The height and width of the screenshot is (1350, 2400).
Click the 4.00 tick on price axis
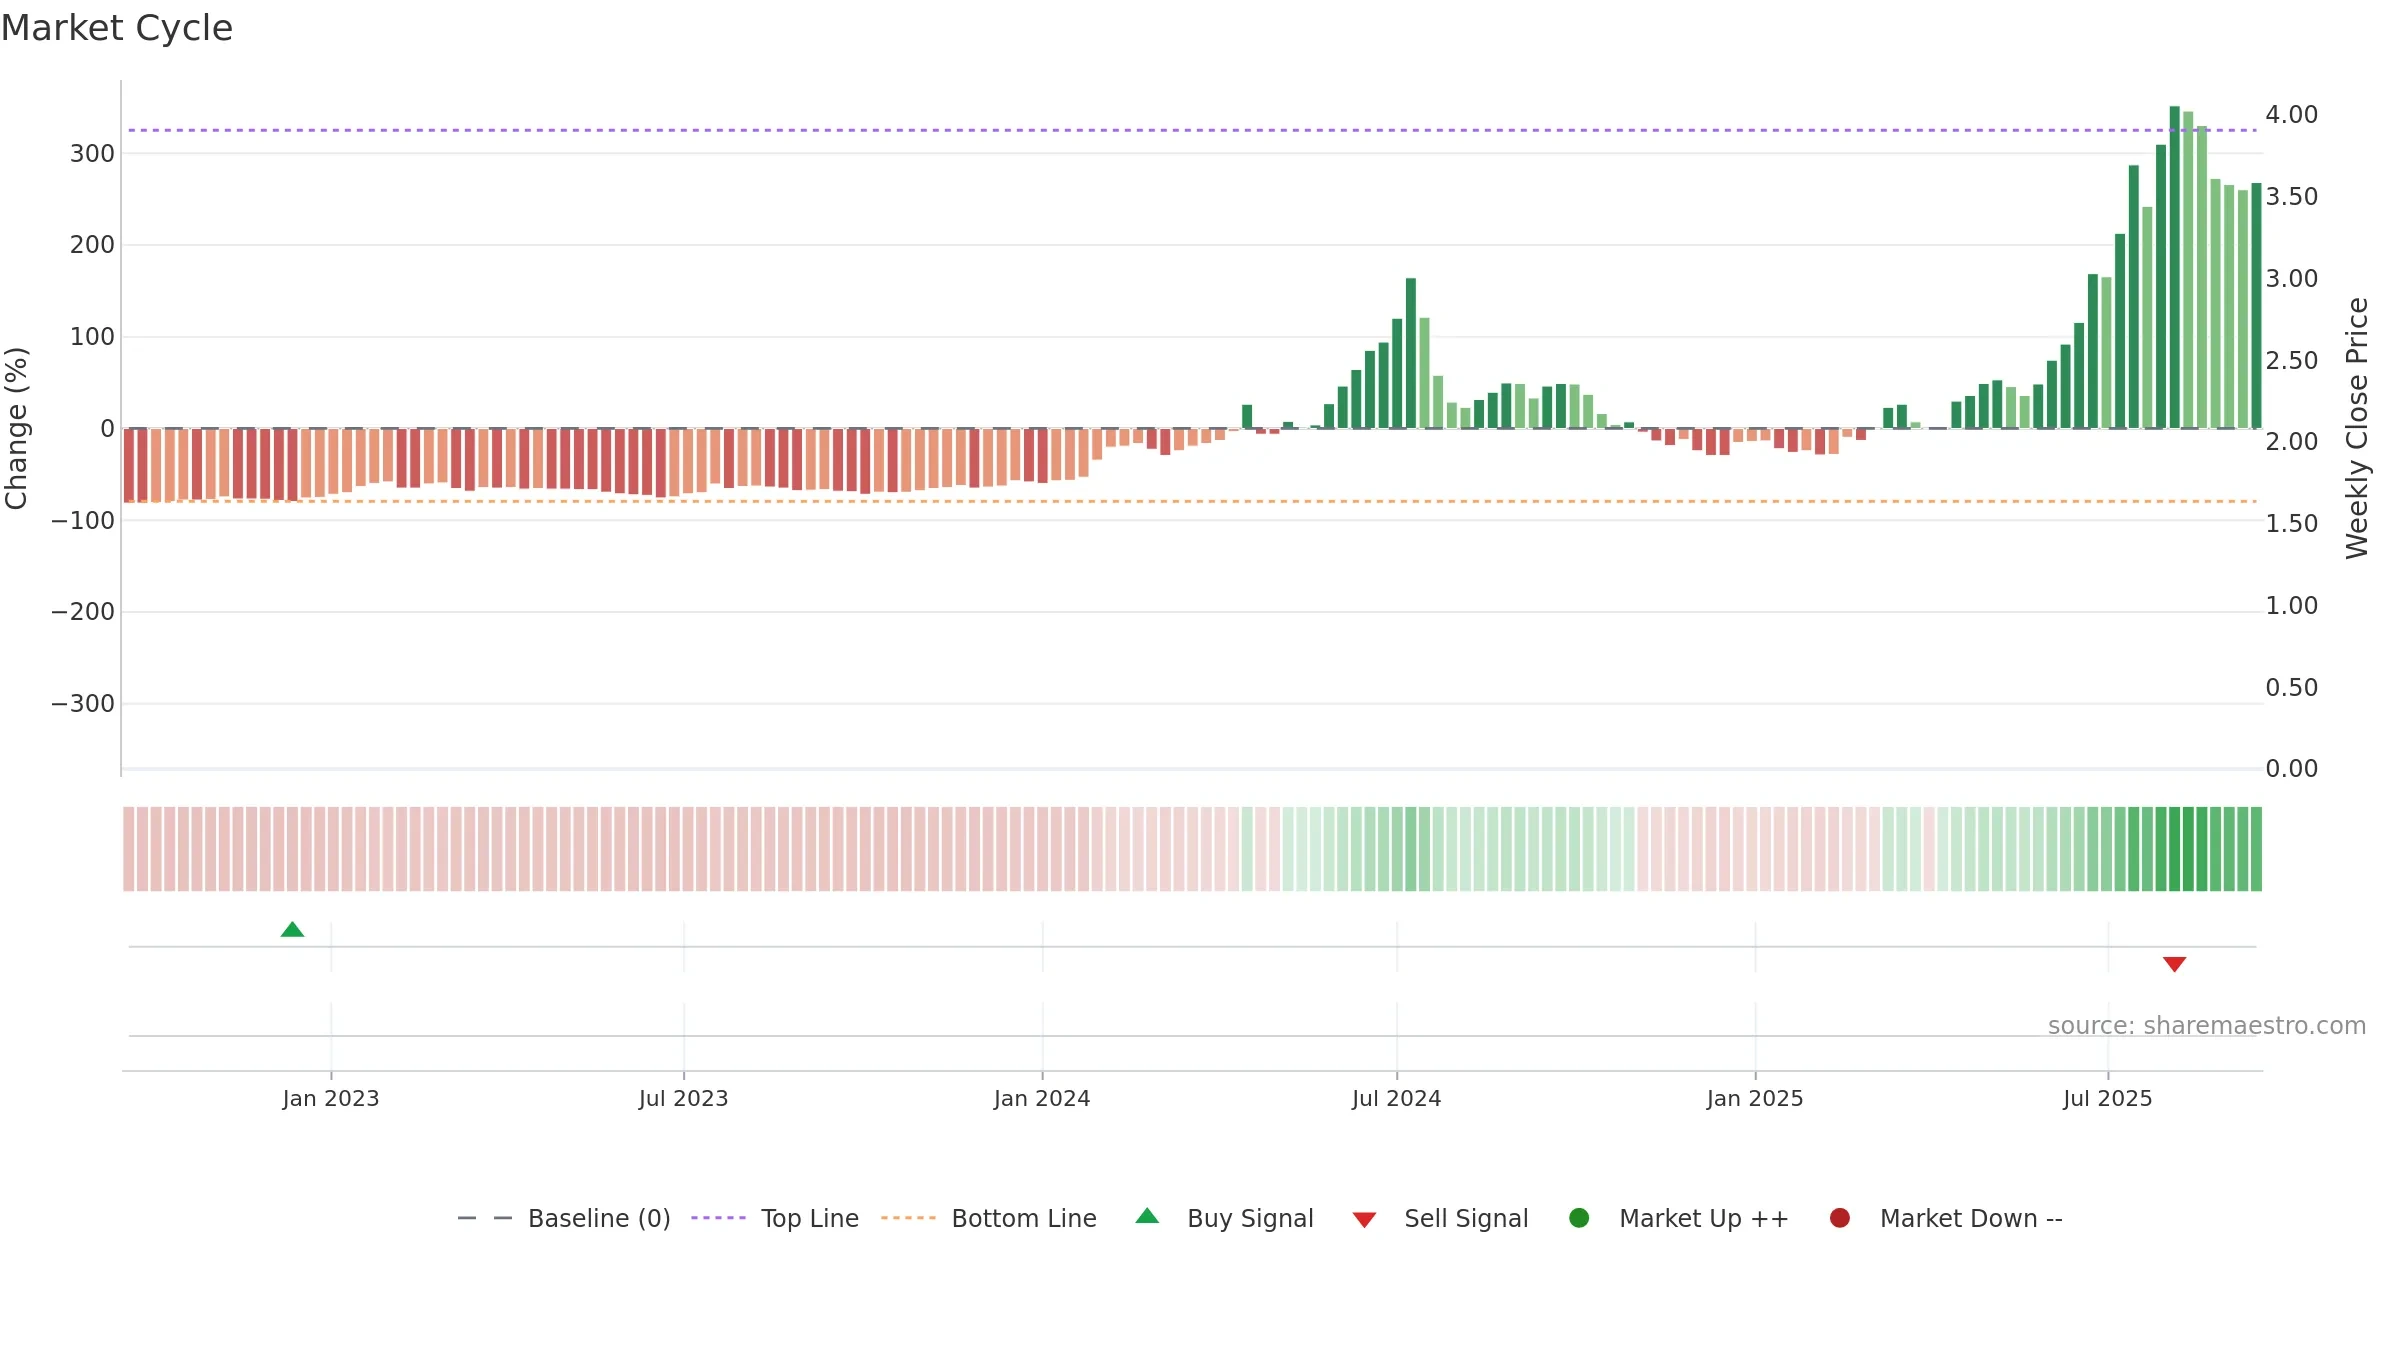coord(2292,114)
